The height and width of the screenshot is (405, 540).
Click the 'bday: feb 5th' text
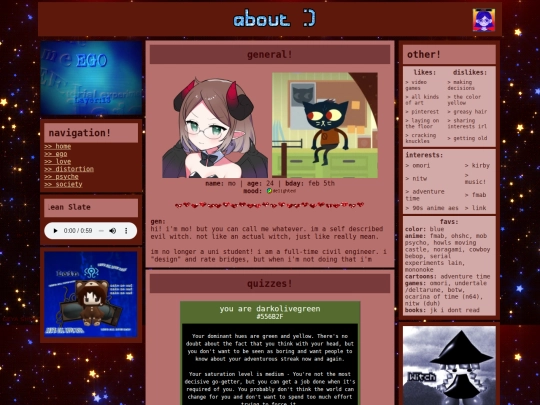point(310,184)
